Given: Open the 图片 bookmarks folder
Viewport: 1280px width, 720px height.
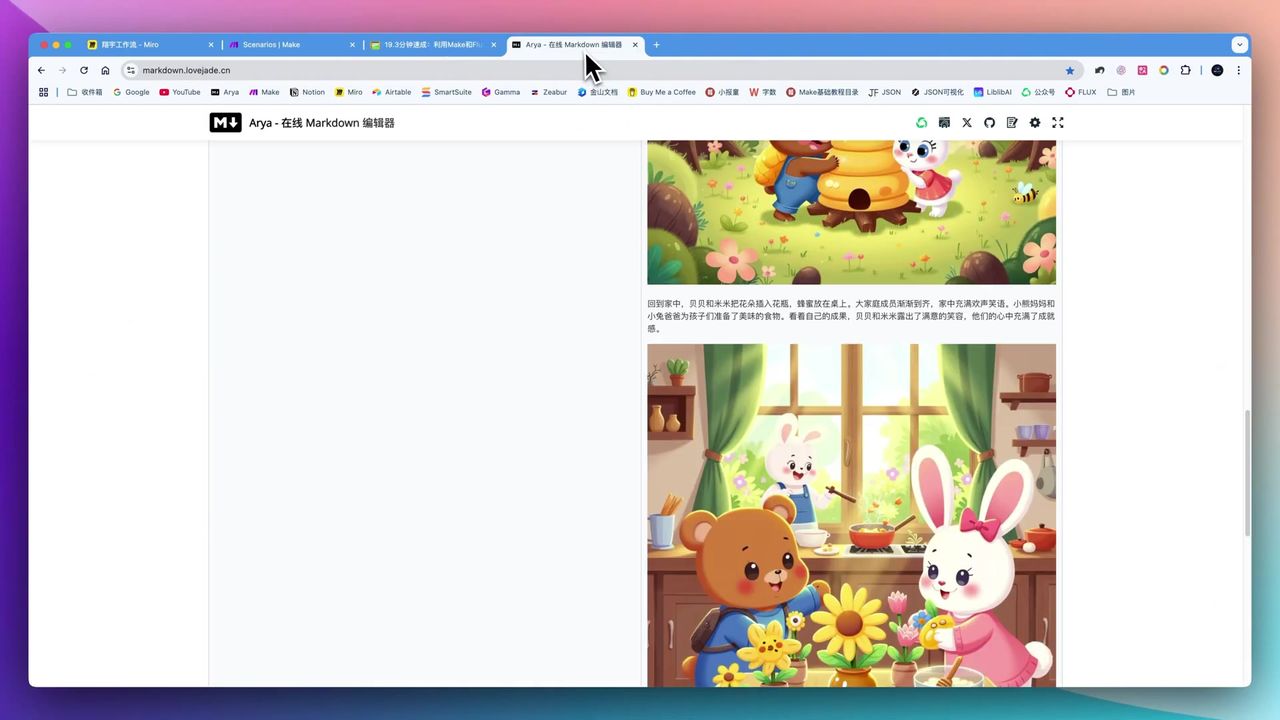Looking at the screenshot, I should [1121, 92].
